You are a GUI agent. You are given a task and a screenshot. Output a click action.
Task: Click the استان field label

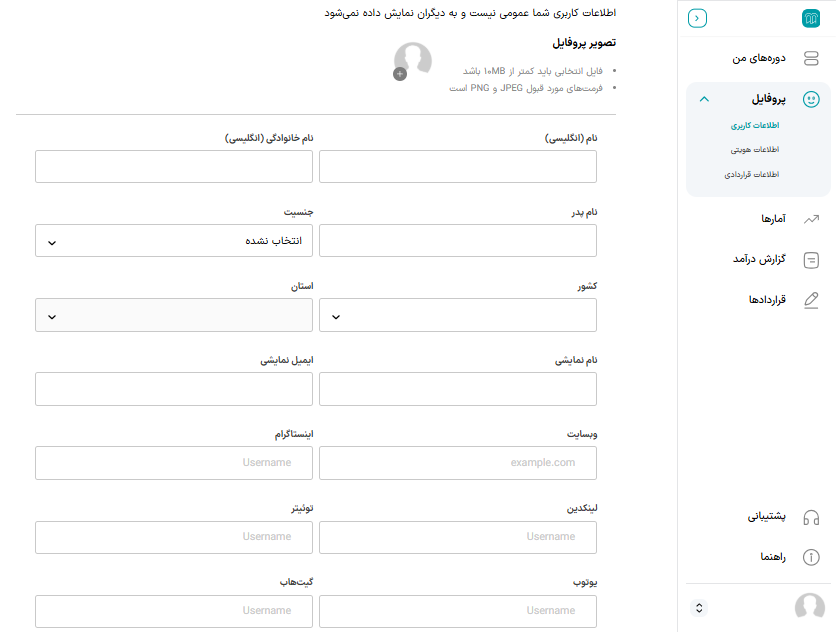(302, 286)
